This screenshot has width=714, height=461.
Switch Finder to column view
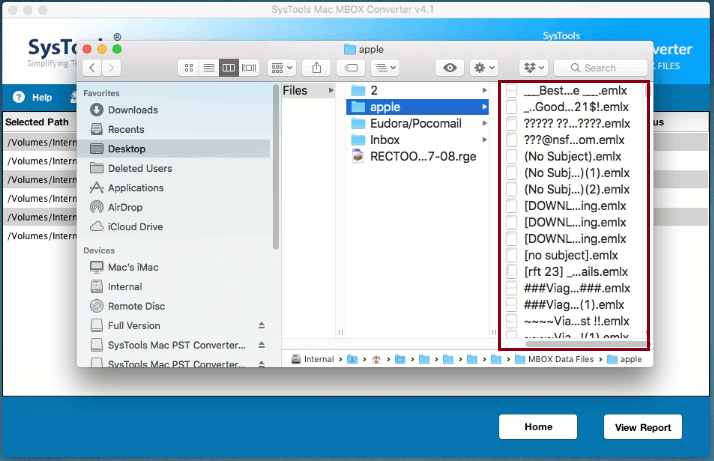[x=229, y=68]
